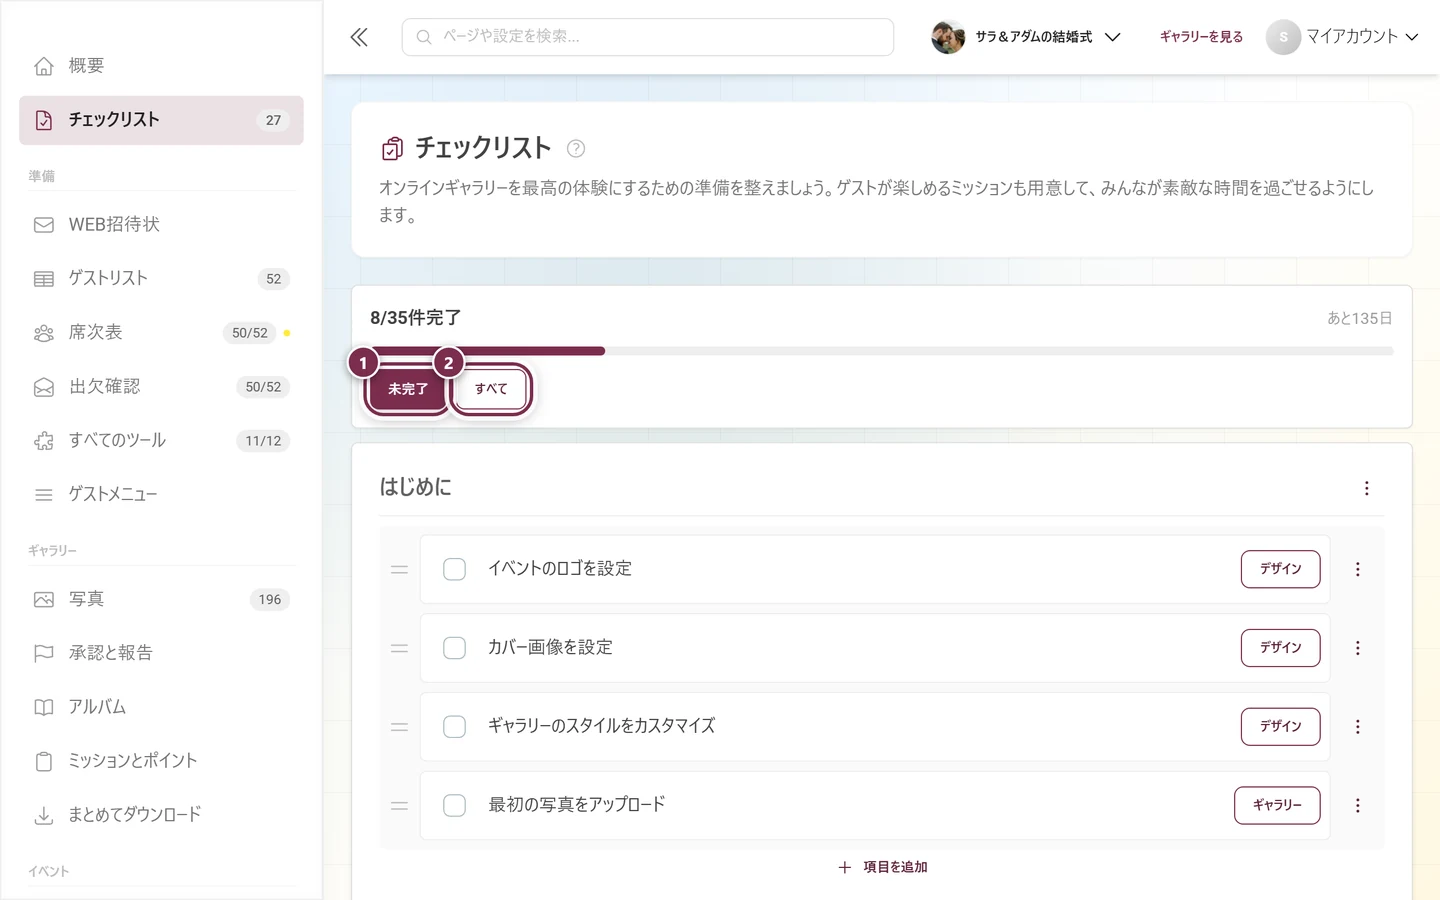Open 承認と報告 from the sidebar

(161, 653)
